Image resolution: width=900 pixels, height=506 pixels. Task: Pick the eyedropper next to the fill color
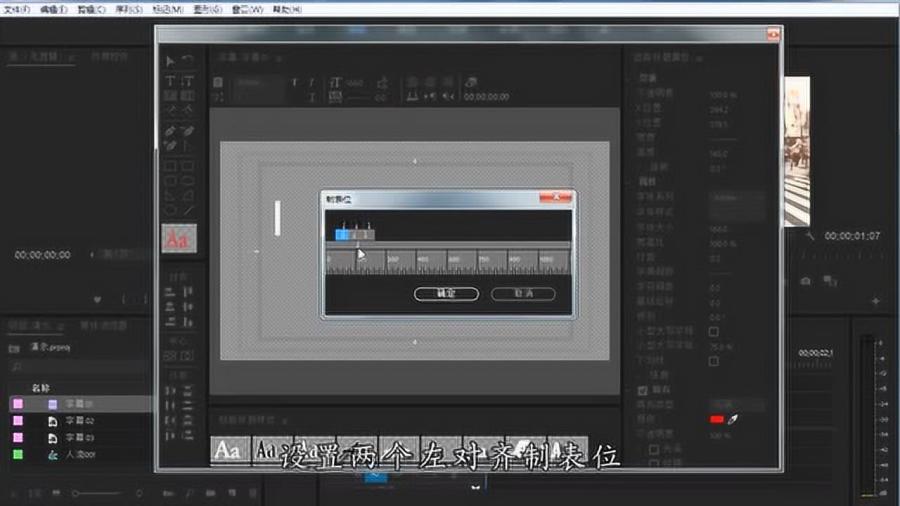(732, 420)
